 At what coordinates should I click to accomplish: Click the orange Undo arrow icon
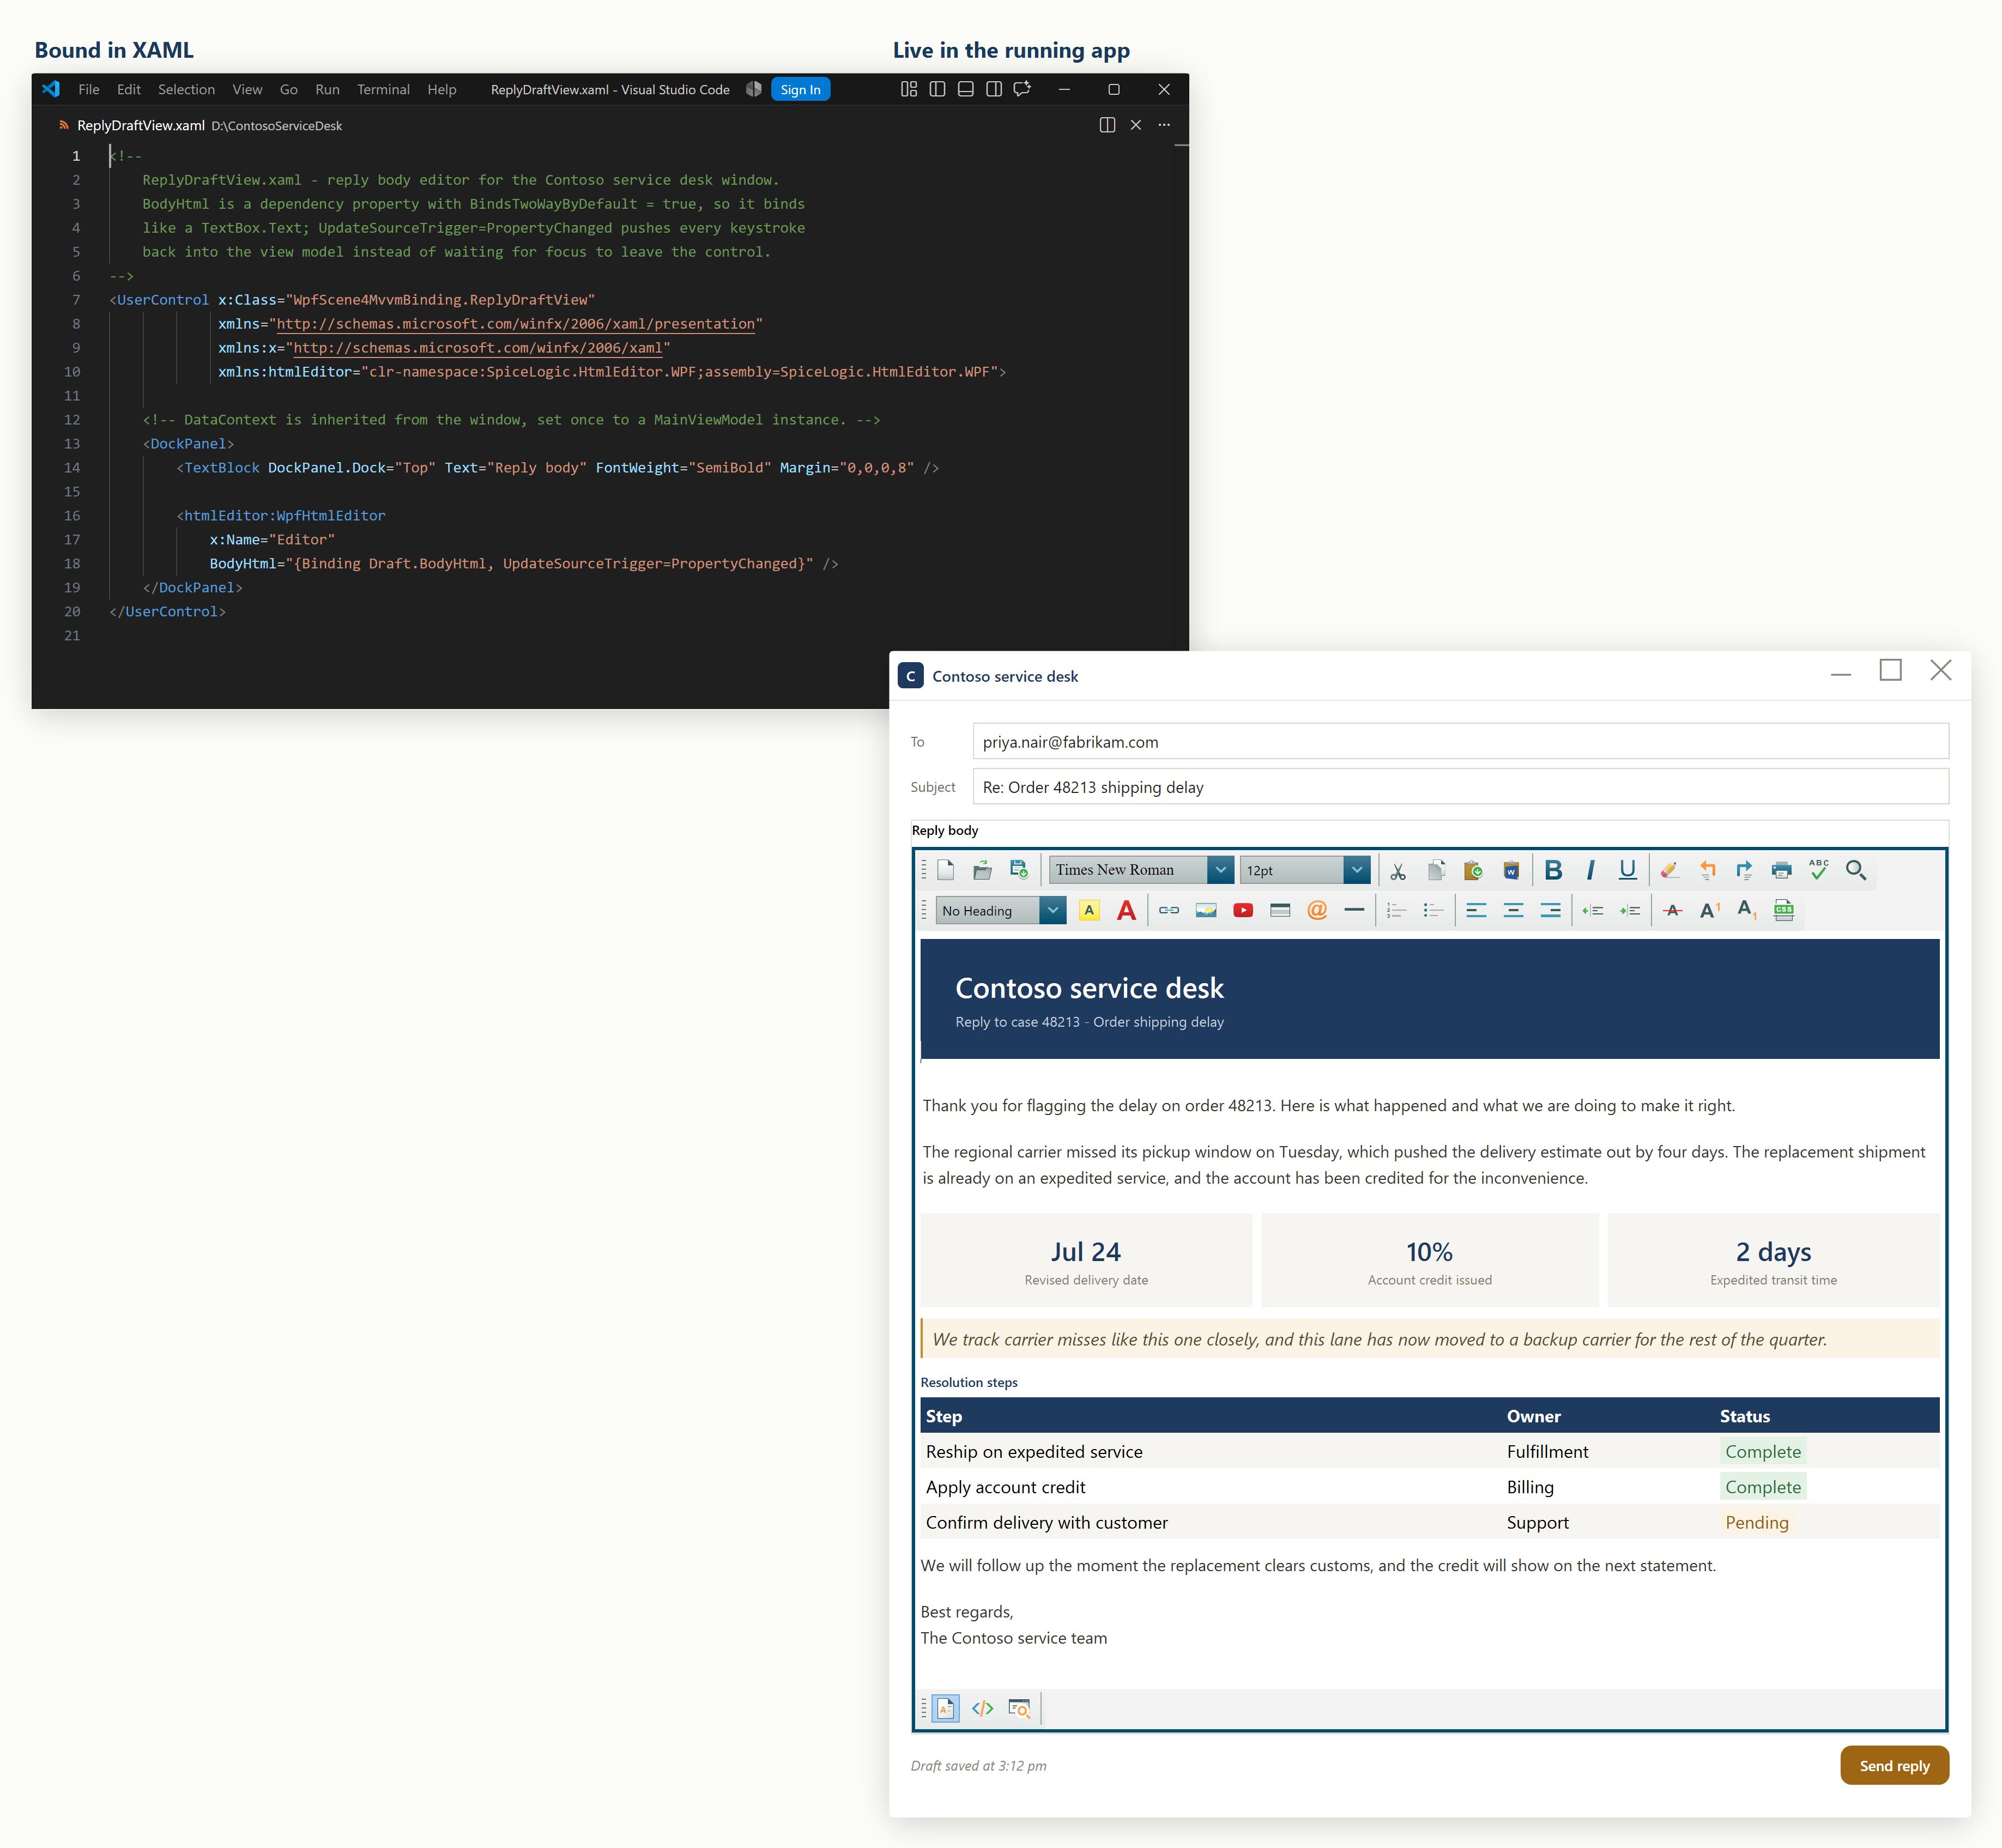(1707, 870)
